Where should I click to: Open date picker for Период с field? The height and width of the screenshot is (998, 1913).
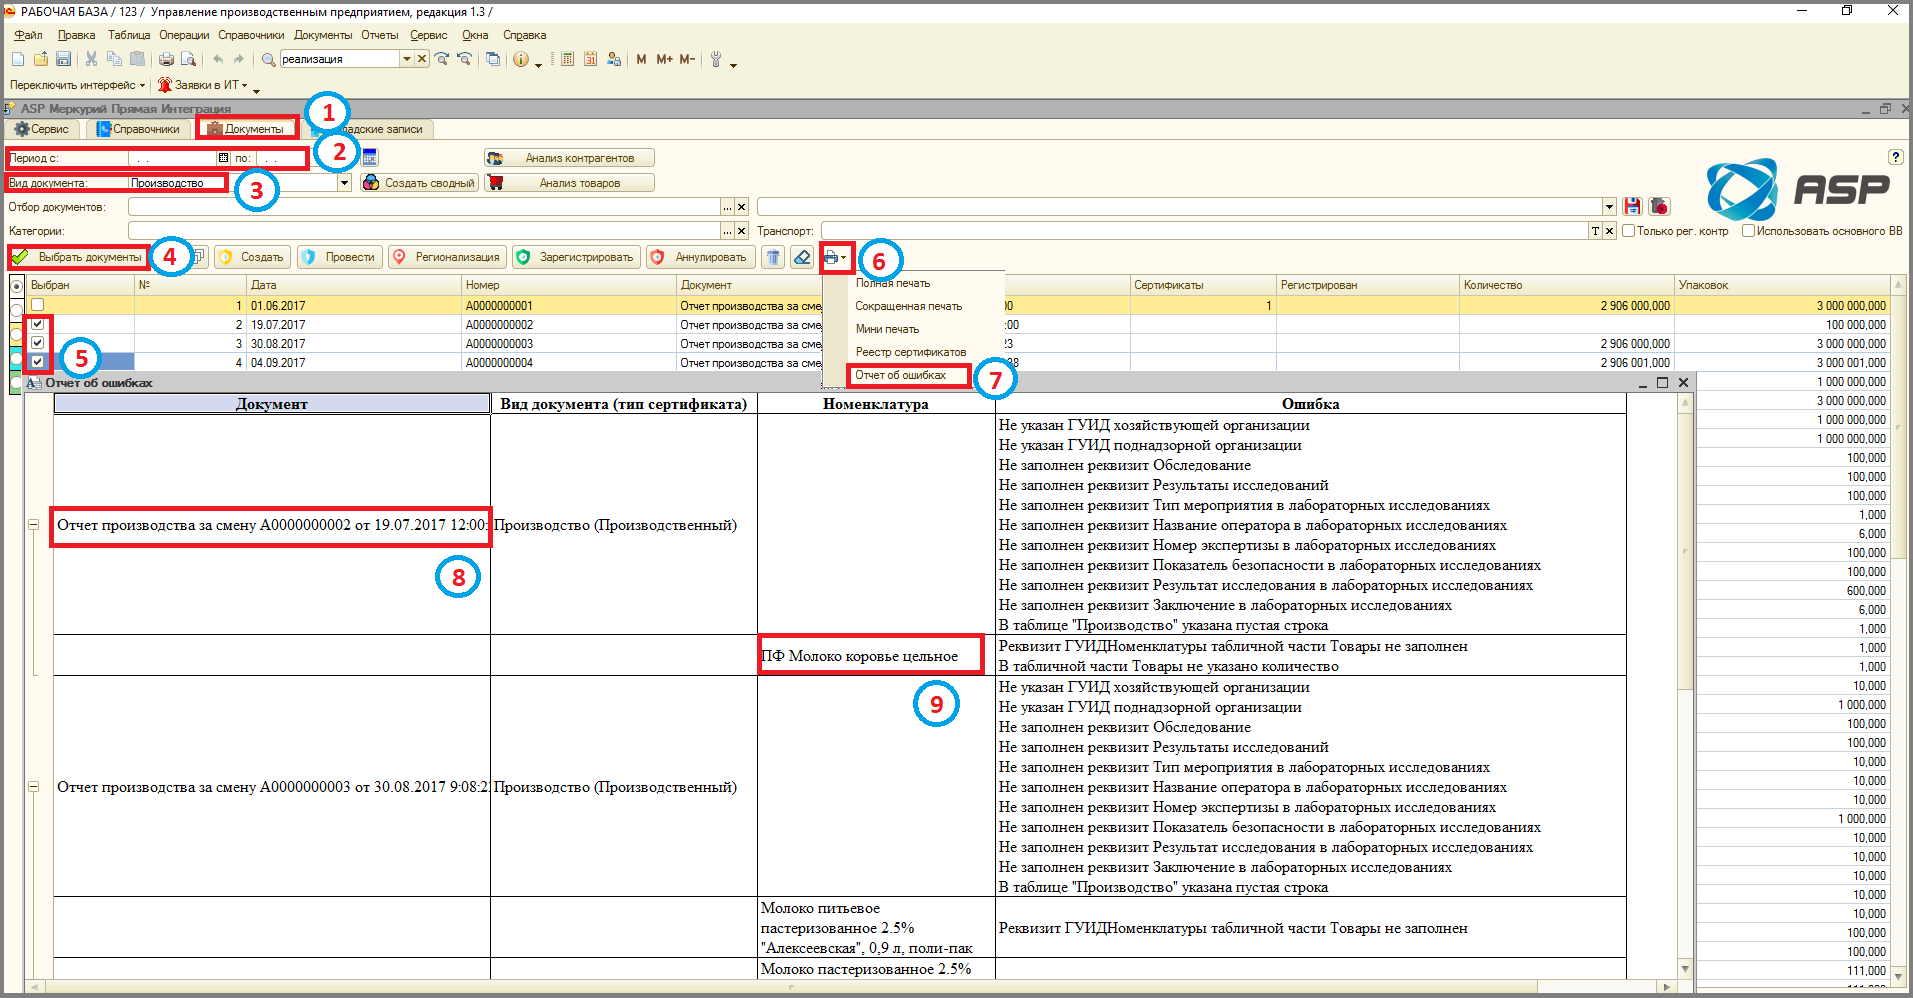click(x=223, y=157)
